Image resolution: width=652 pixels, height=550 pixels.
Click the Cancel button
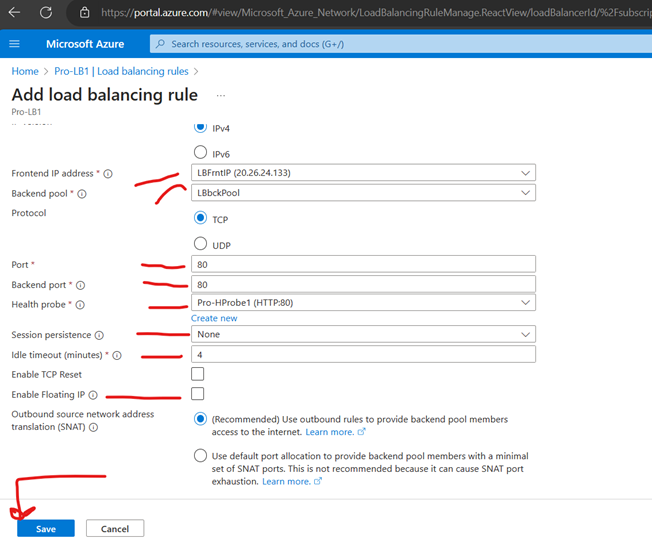point(115,528)
